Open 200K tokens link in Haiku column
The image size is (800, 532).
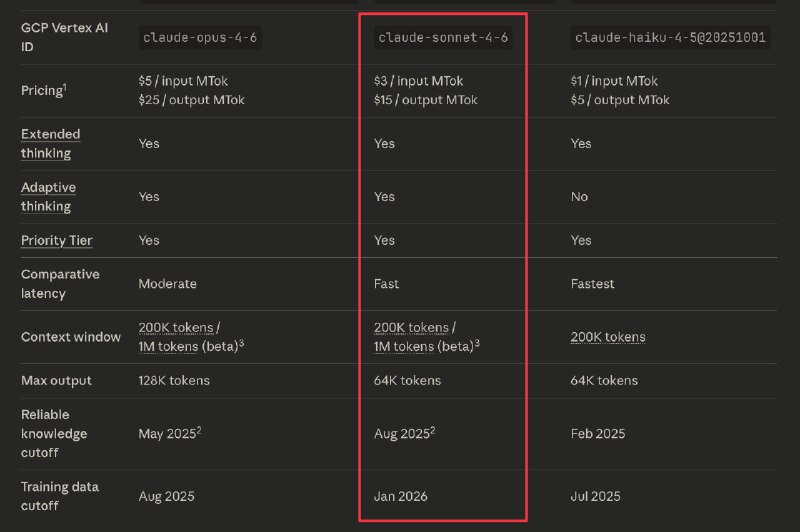[608, 337]
